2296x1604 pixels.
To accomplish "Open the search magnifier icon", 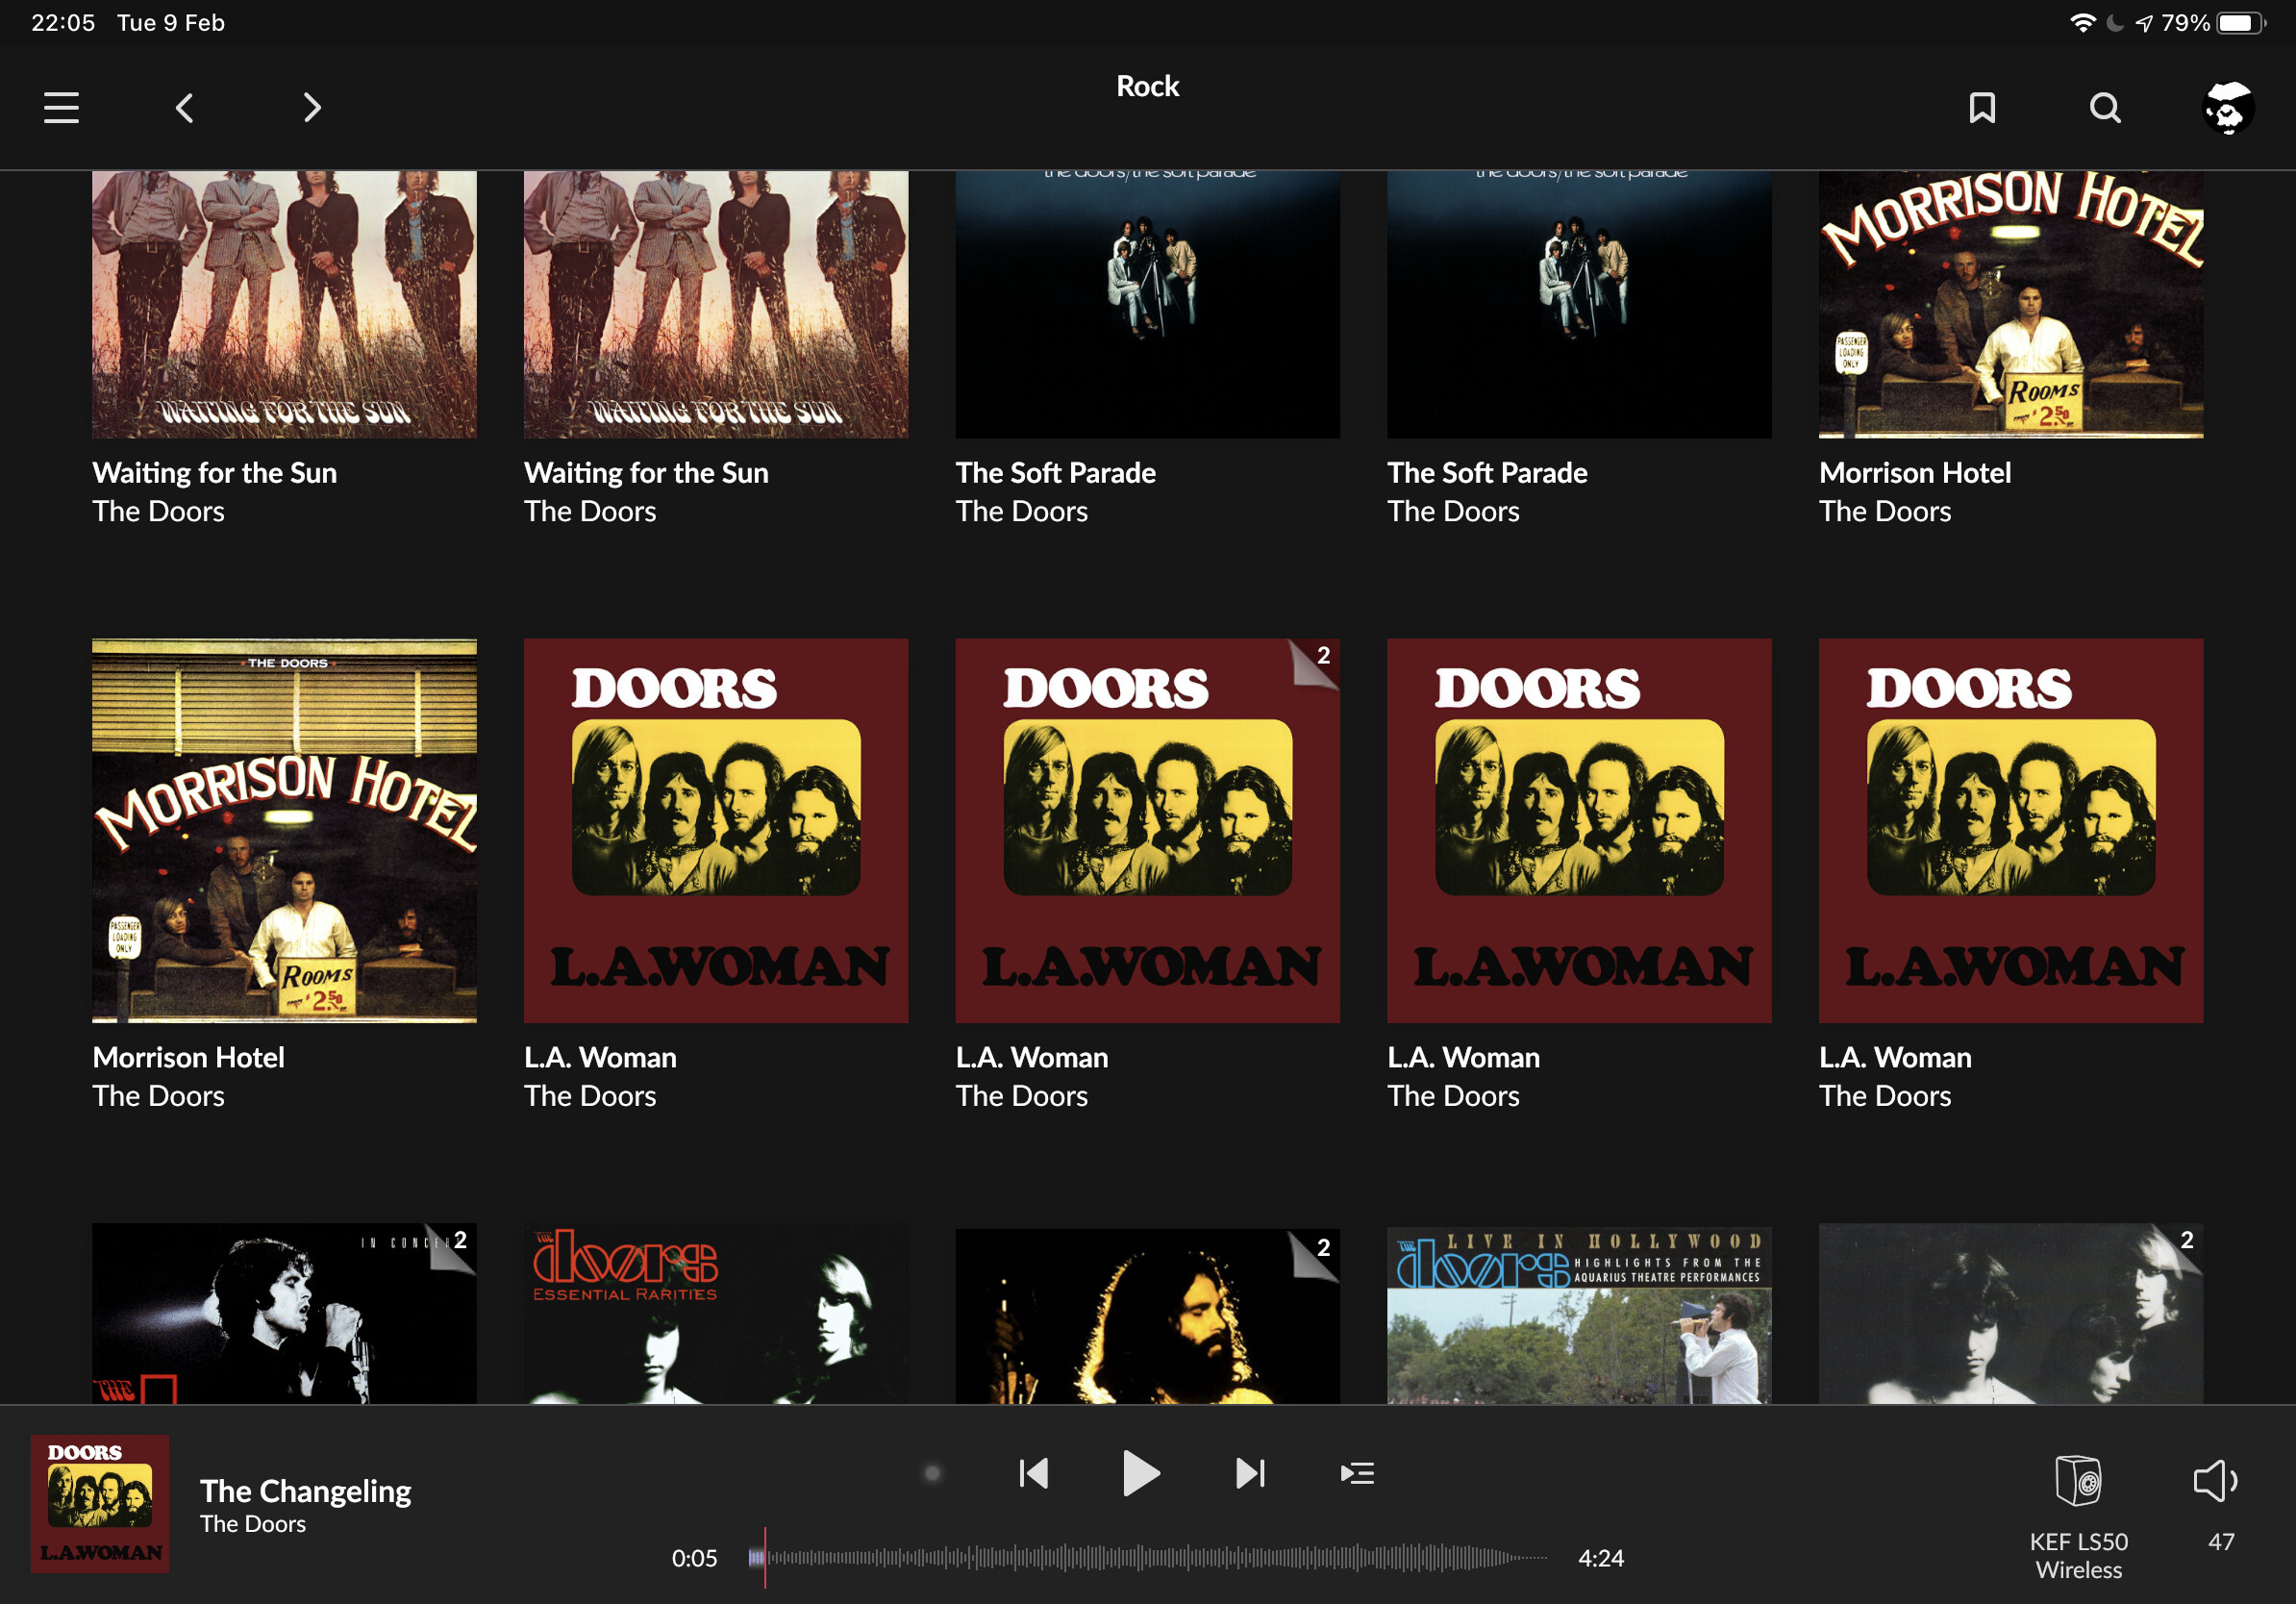I will [2105, 107].
